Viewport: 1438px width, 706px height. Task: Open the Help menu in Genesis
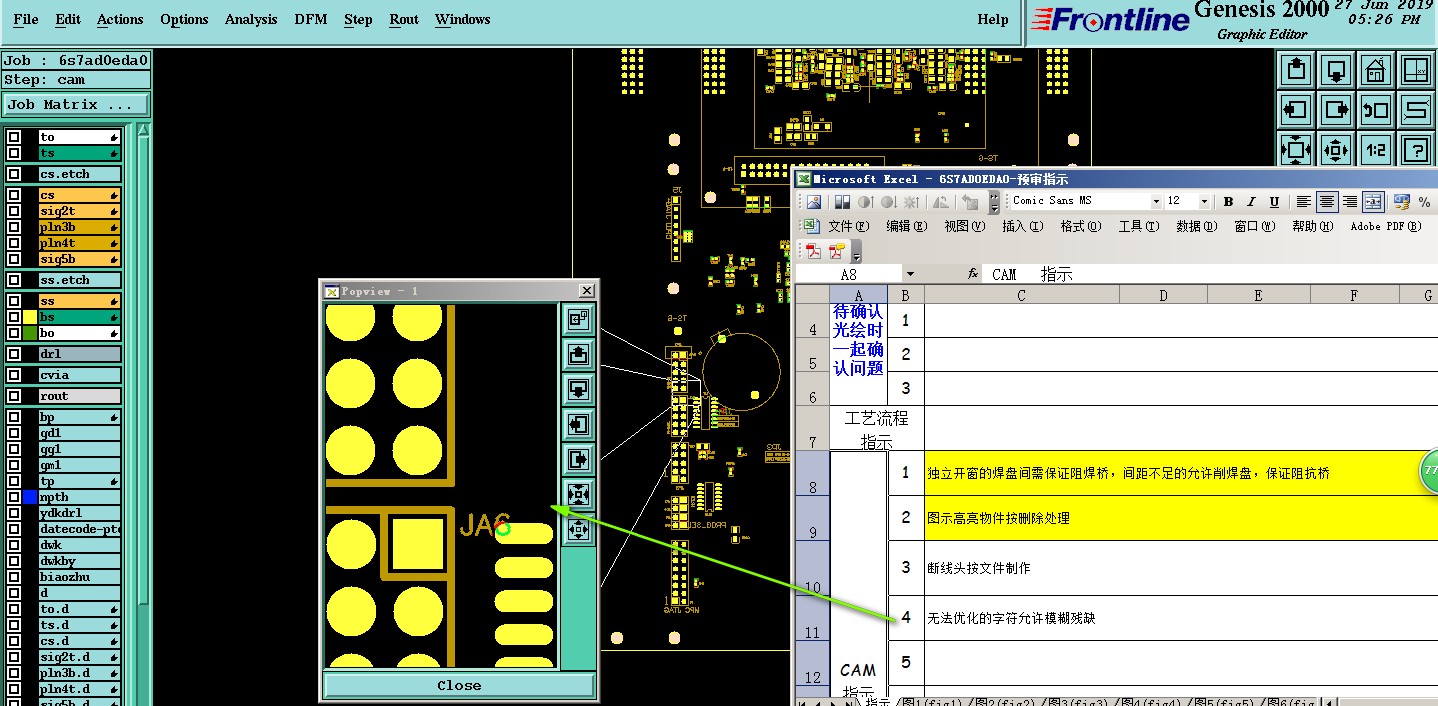993,19
